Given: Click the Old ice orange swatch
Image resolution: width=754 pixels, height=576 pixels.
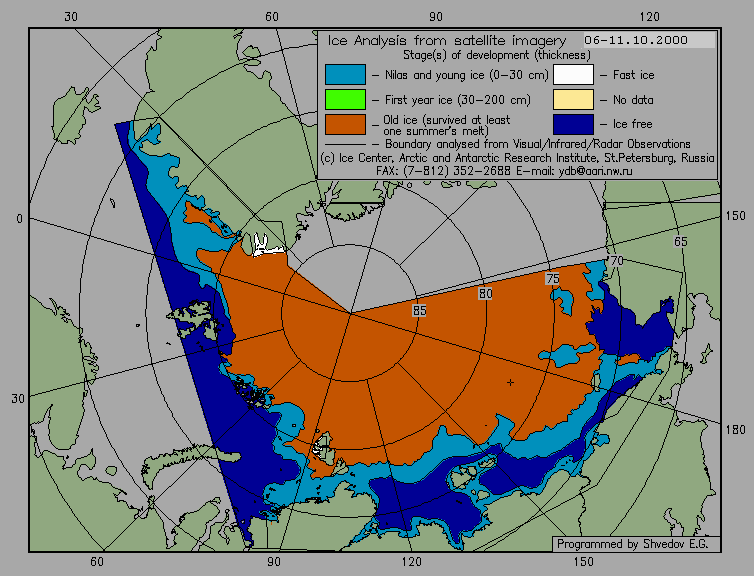Looking at the screenshot, I should 345,124.
